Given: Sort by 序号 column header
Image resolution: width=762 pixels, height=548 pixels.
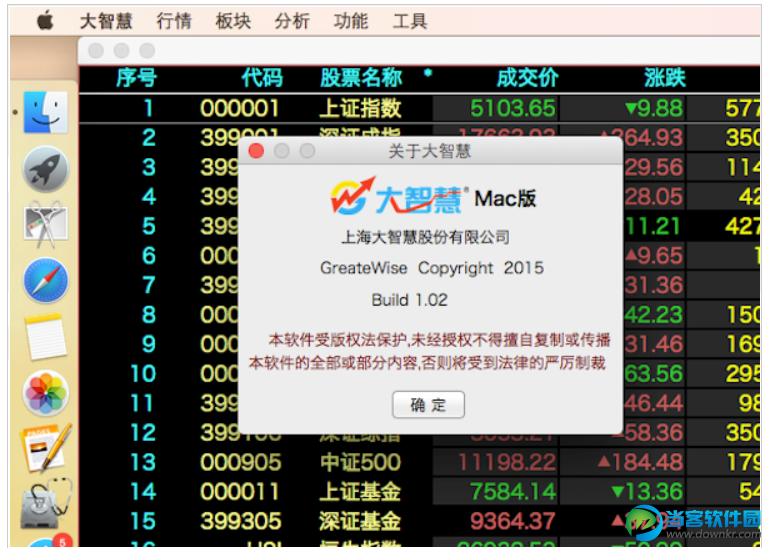Looking at the screenshot, I should click(137, 78).
